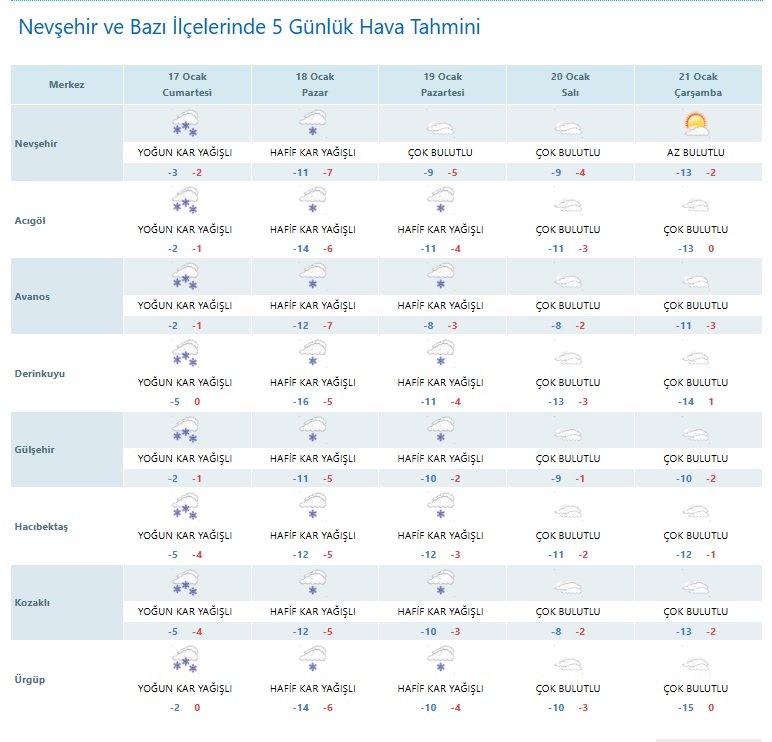This screenshot has height=742, width=772.
Task: Click Nevşehir's Wednesday AZ BULUTLU text
Action: (695, 153)
